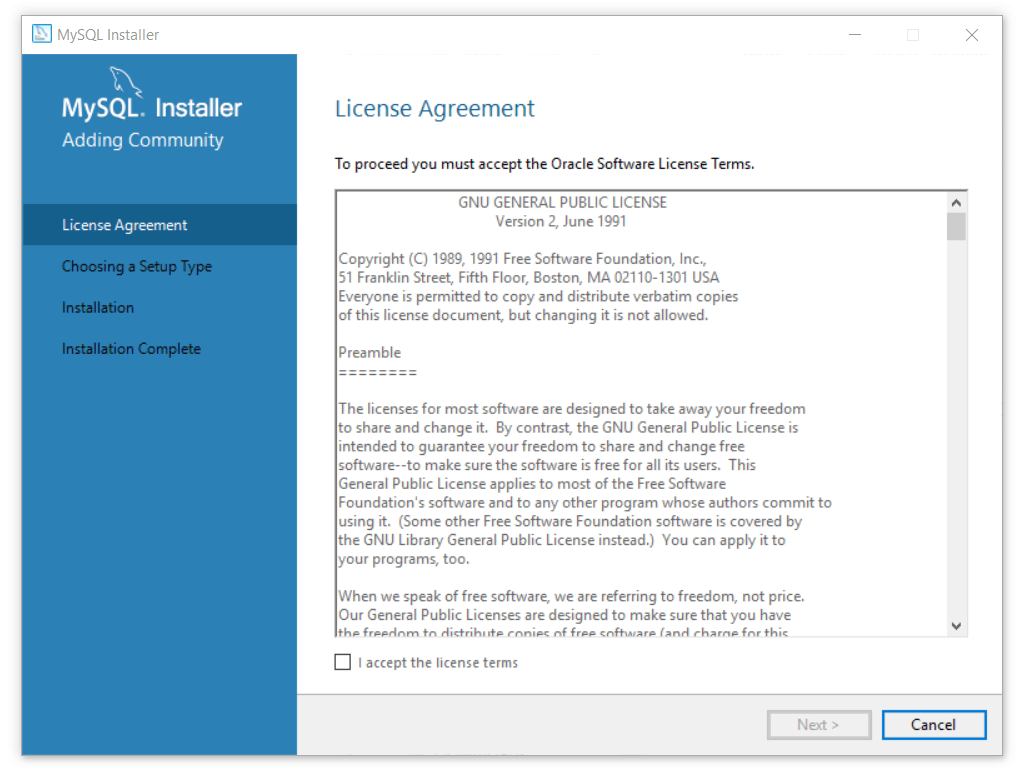Click the Next button
This screenshot has height=776, width=1026.
[819, 725]
